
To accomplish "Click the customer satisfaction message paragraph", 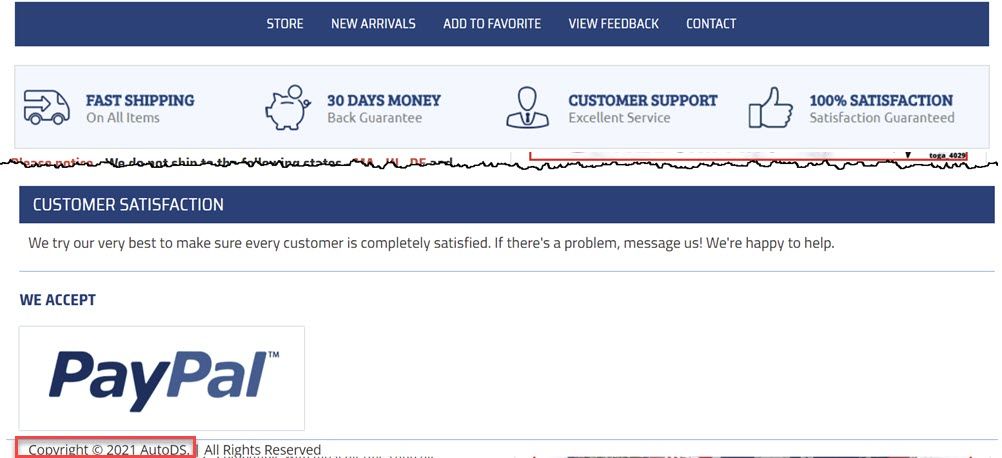I will coord(431,243).
